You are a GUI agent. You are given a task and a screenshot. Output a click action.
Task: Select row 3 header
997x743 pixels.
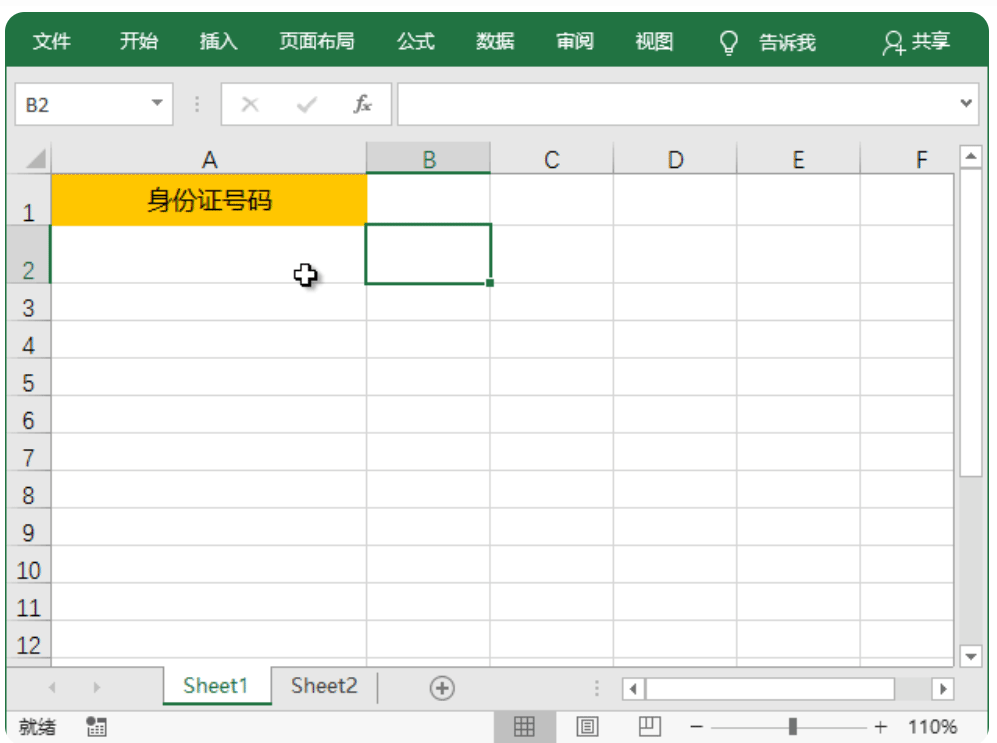click(29, 302)
